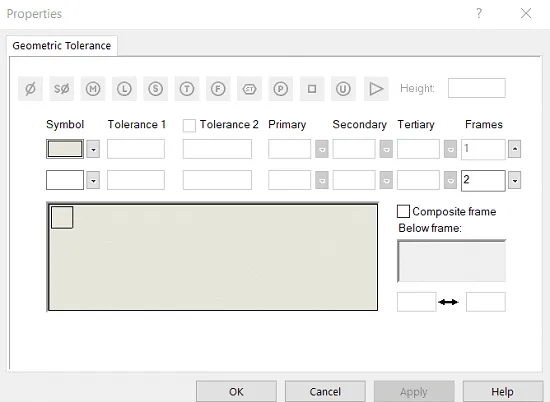Confirm the dialog with OK
The image size is (550, 402).
pyautogui.click(x=236, y=391)
